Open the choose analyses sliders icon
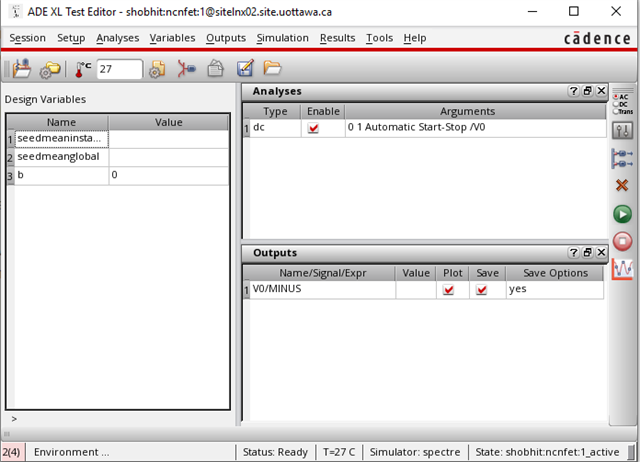Screen dimensions: 640x462 (x=622, y=130)
